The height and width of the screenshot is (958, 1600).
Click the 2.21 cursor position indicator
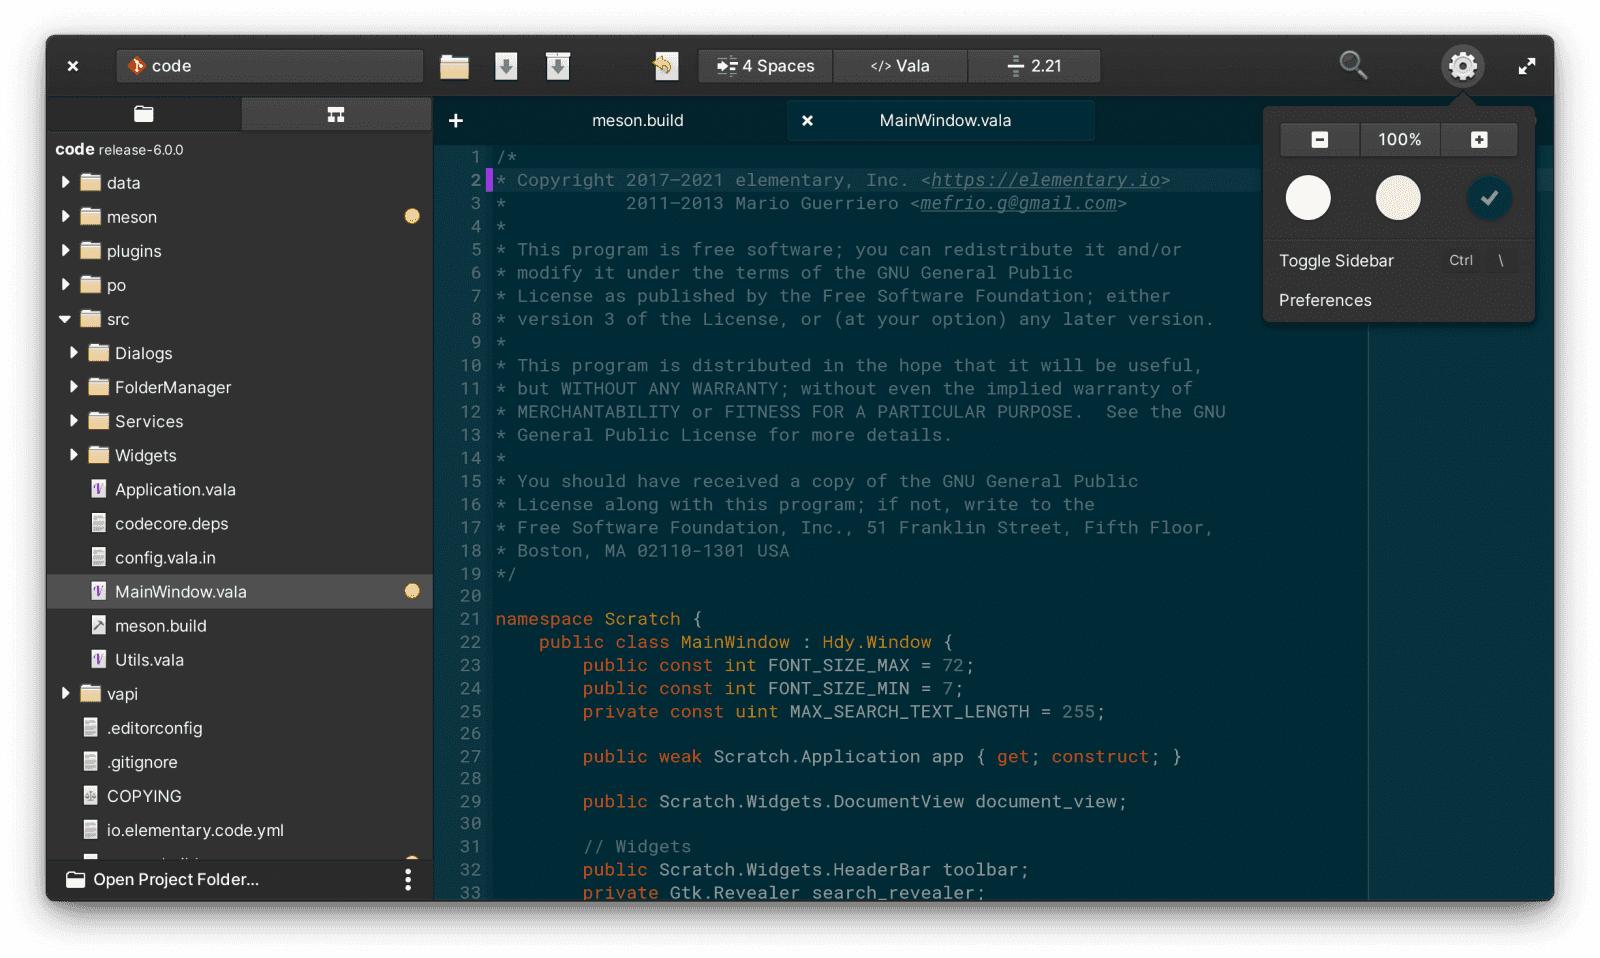pyautogui.click(x=1034, y=66)
